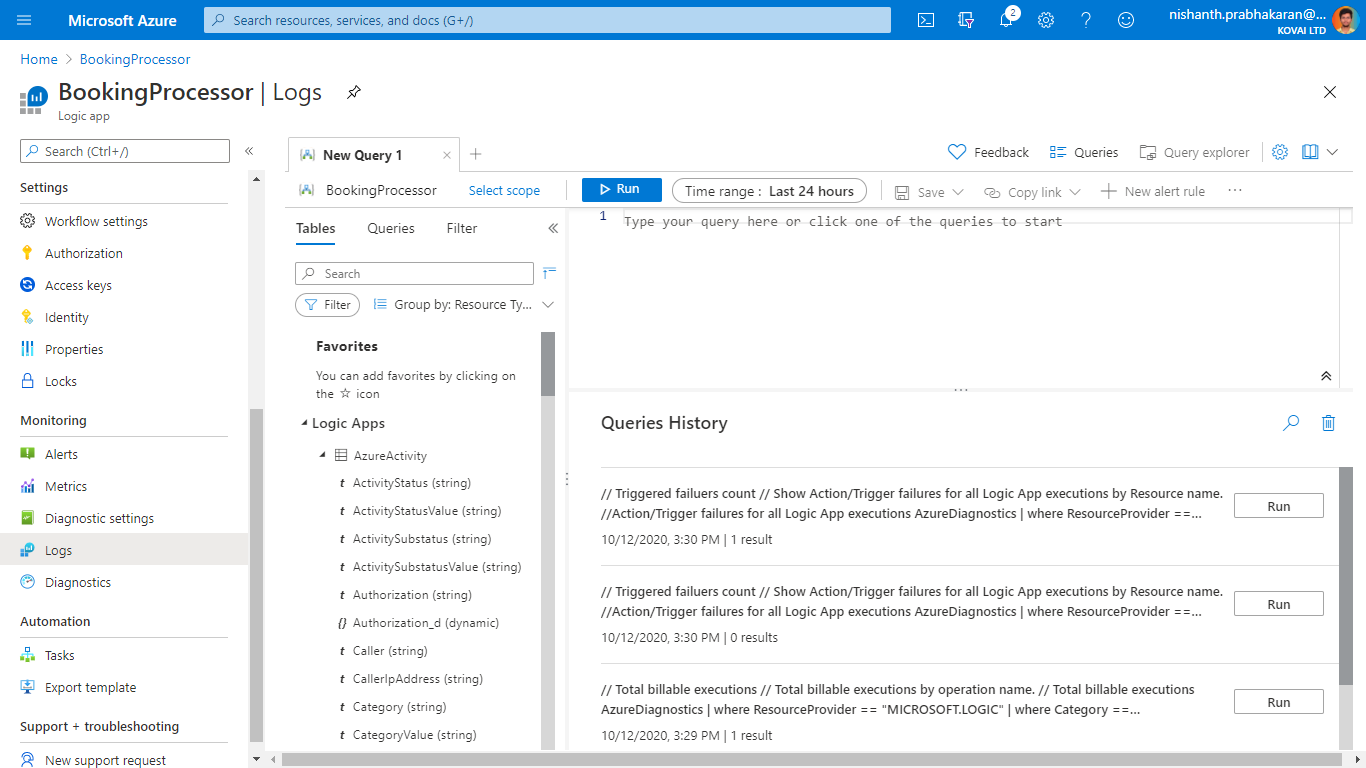This screenshot has height=768, width=1366.
Task: Focus the Tables pane Search field
Action: [x=414, y=273]
